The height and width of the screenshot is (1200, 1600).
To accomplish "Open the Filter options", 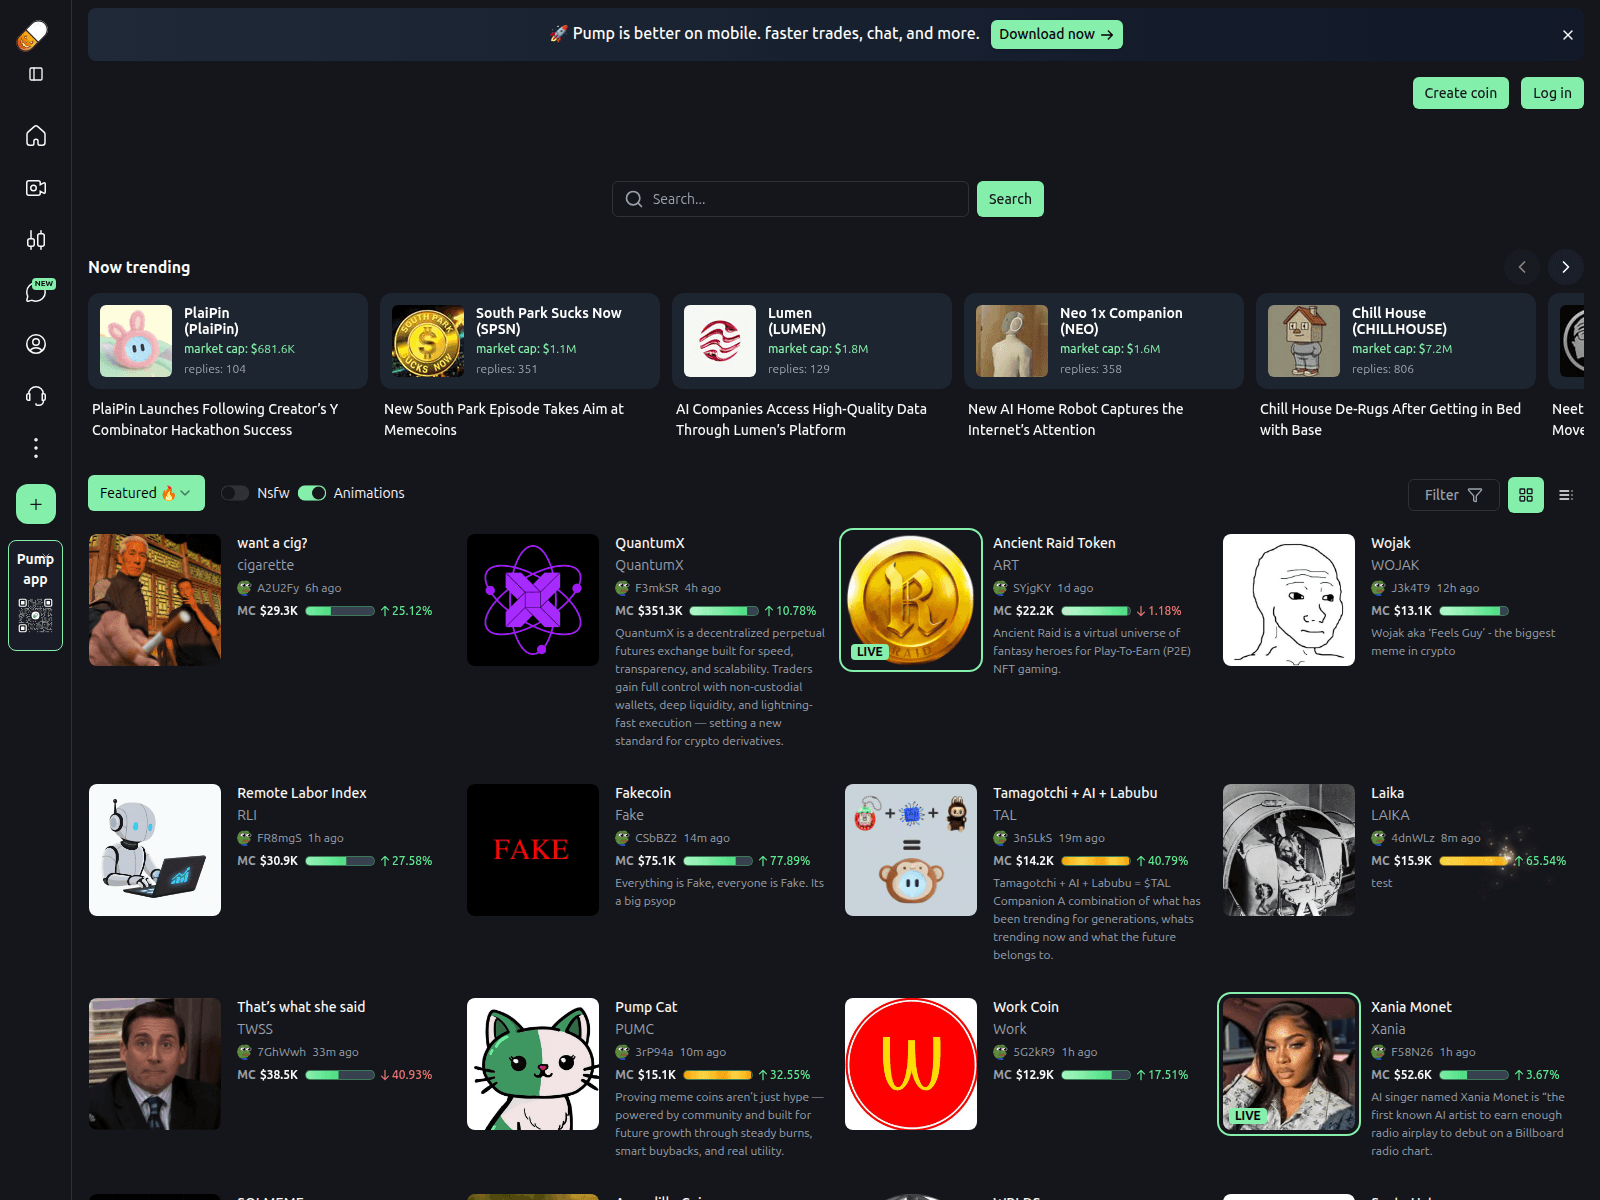I will [1453, 495].
